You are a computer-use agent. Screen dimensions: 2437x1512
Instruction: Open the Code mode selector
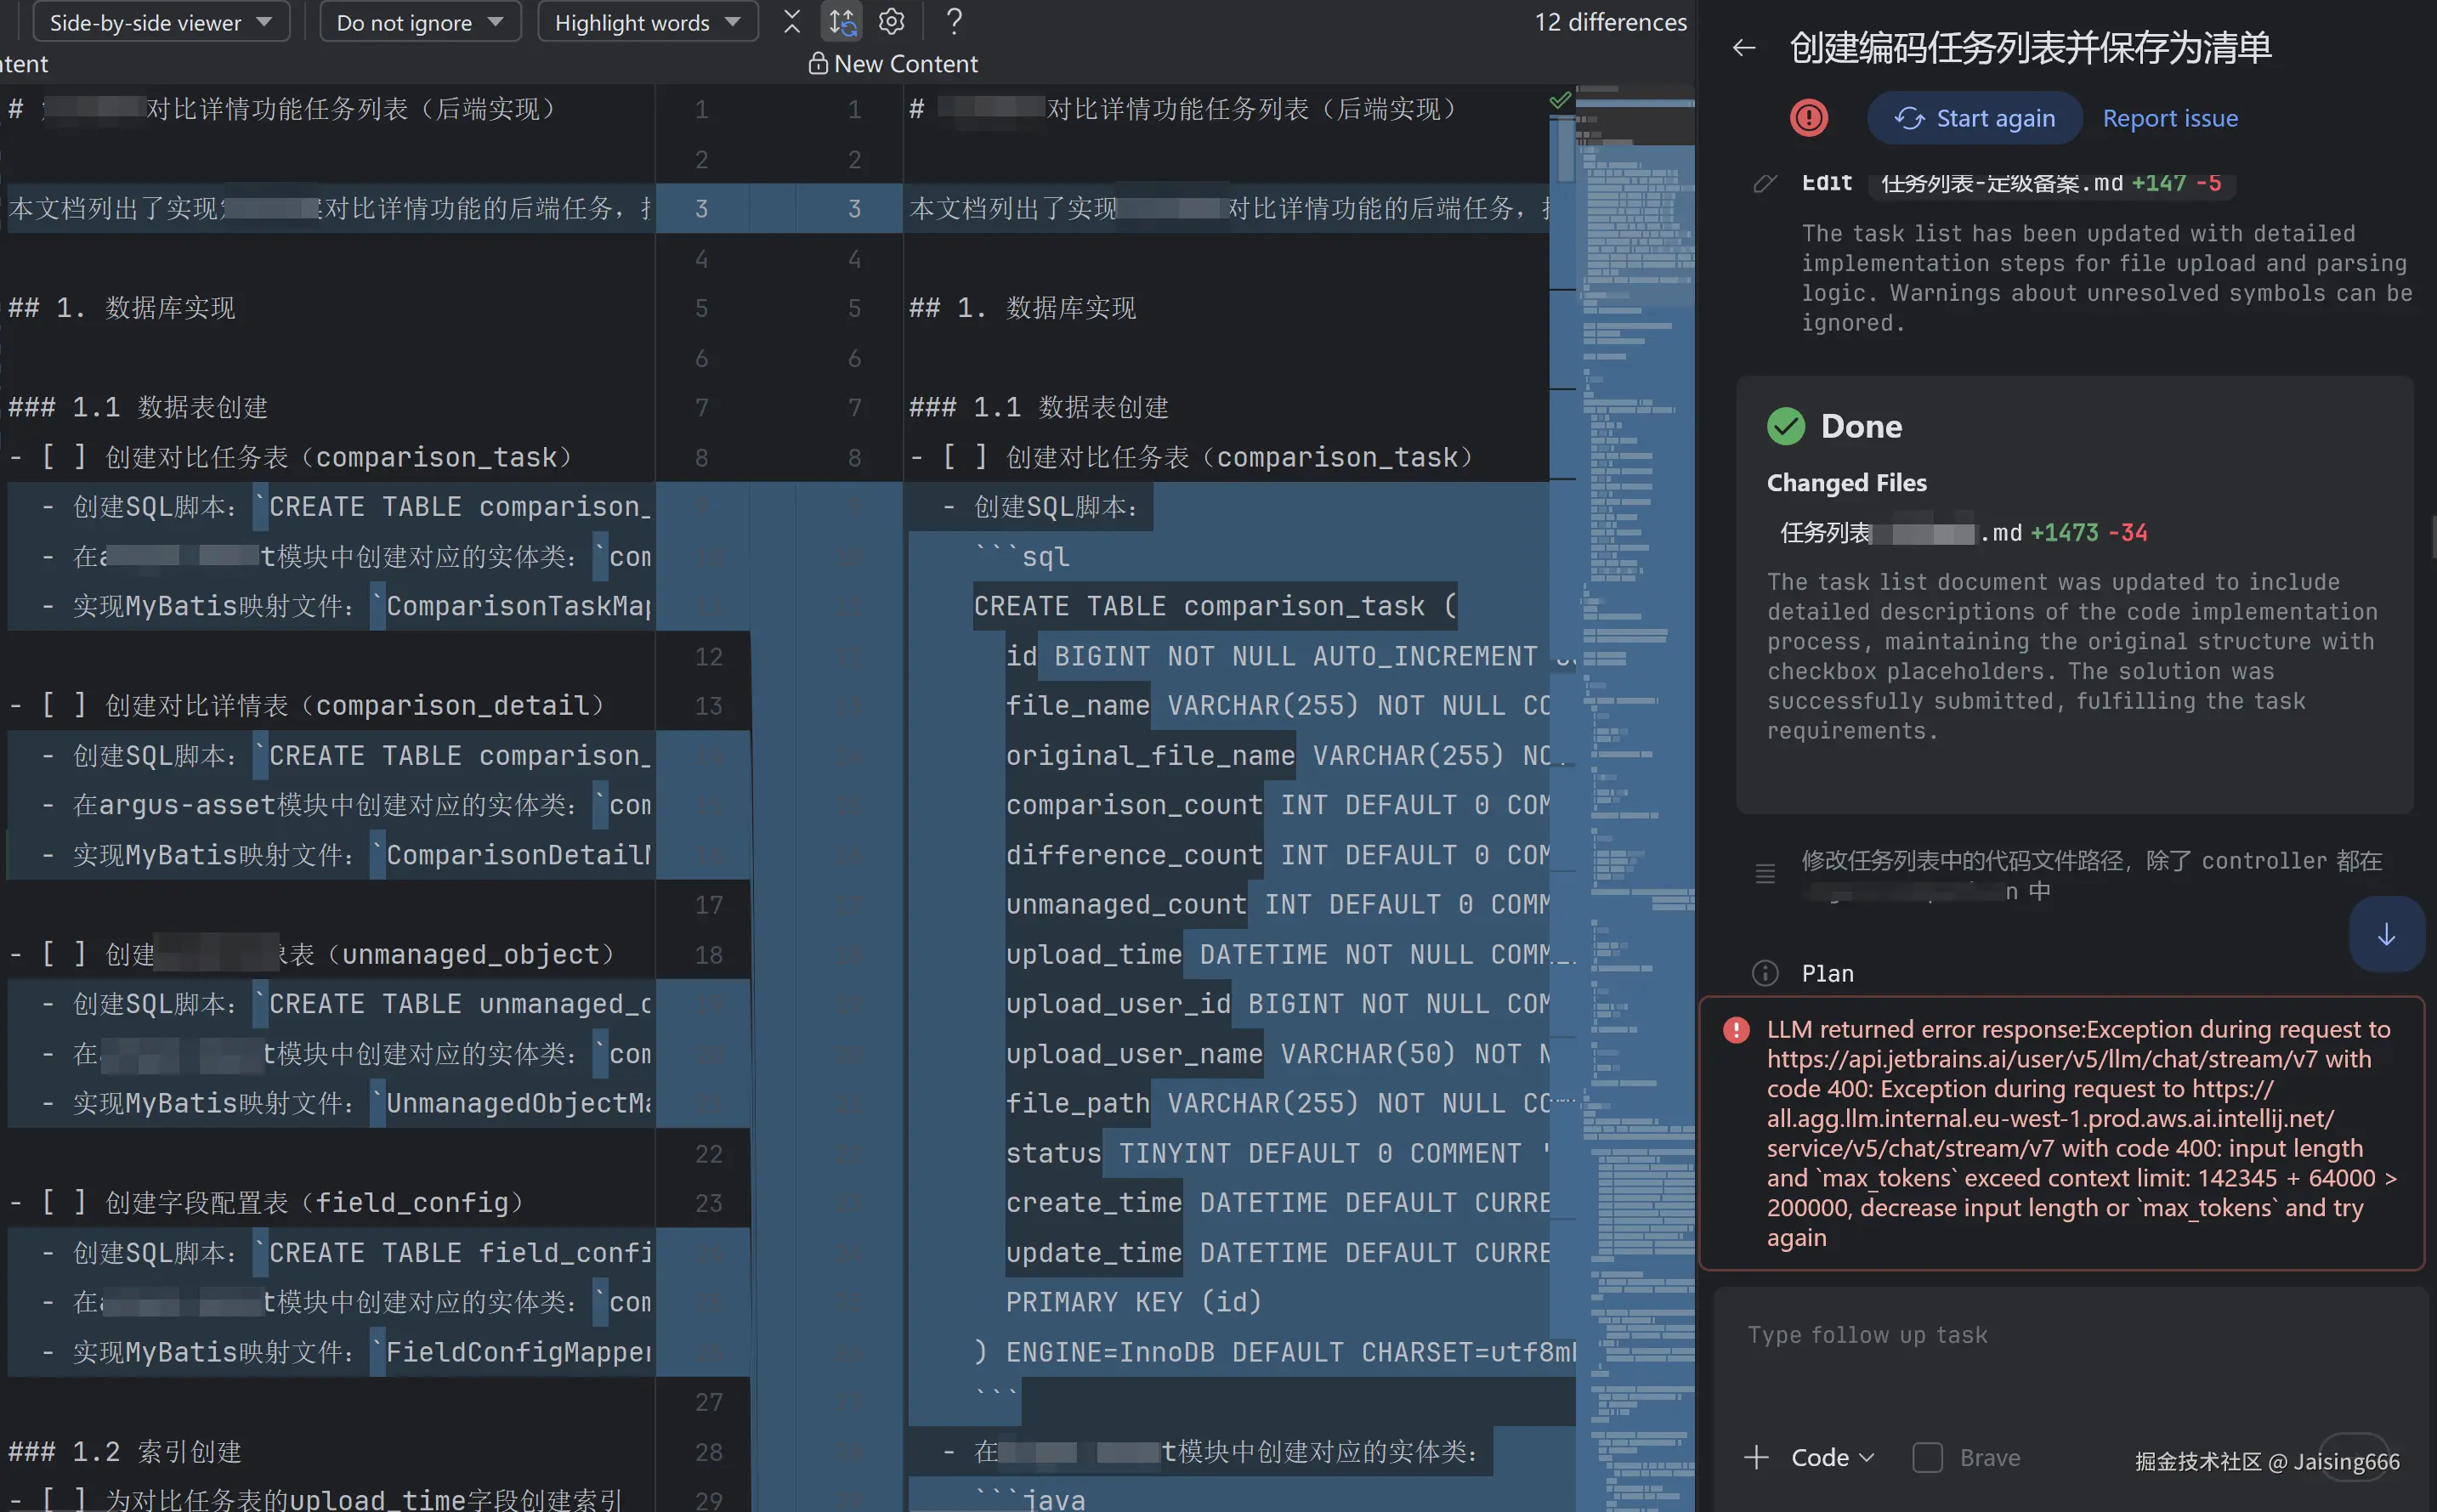(x=1832, y=1457)
